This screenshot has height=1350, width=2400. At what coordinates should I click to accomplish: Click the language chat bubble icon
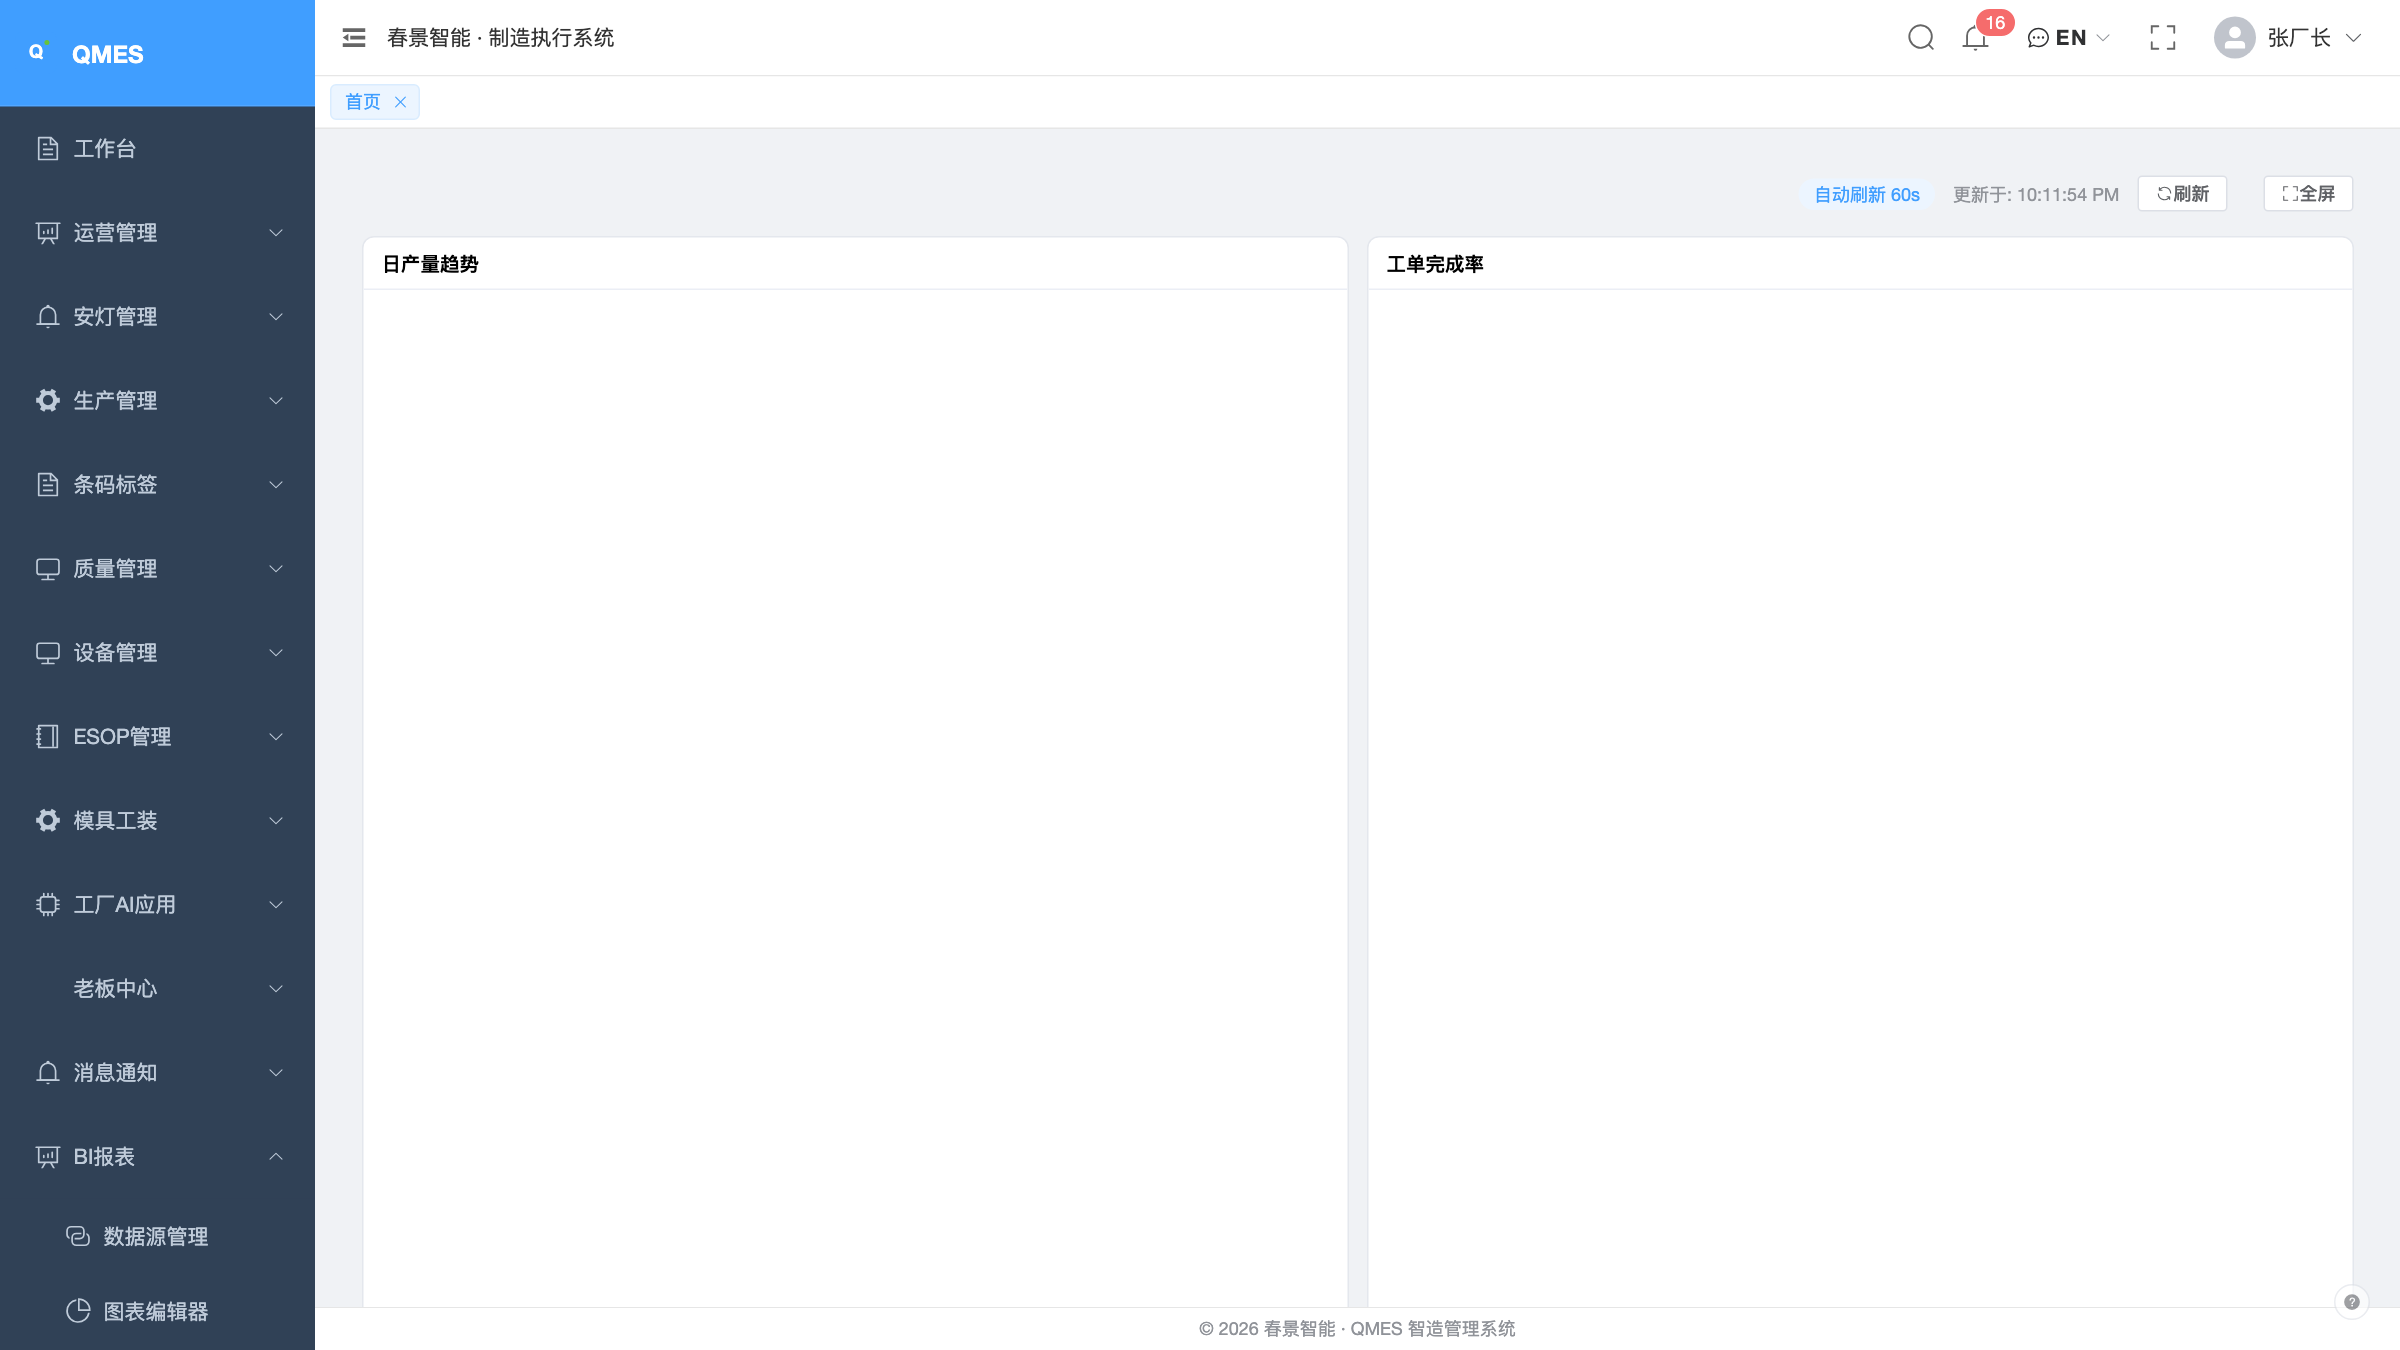[2038, 38]
